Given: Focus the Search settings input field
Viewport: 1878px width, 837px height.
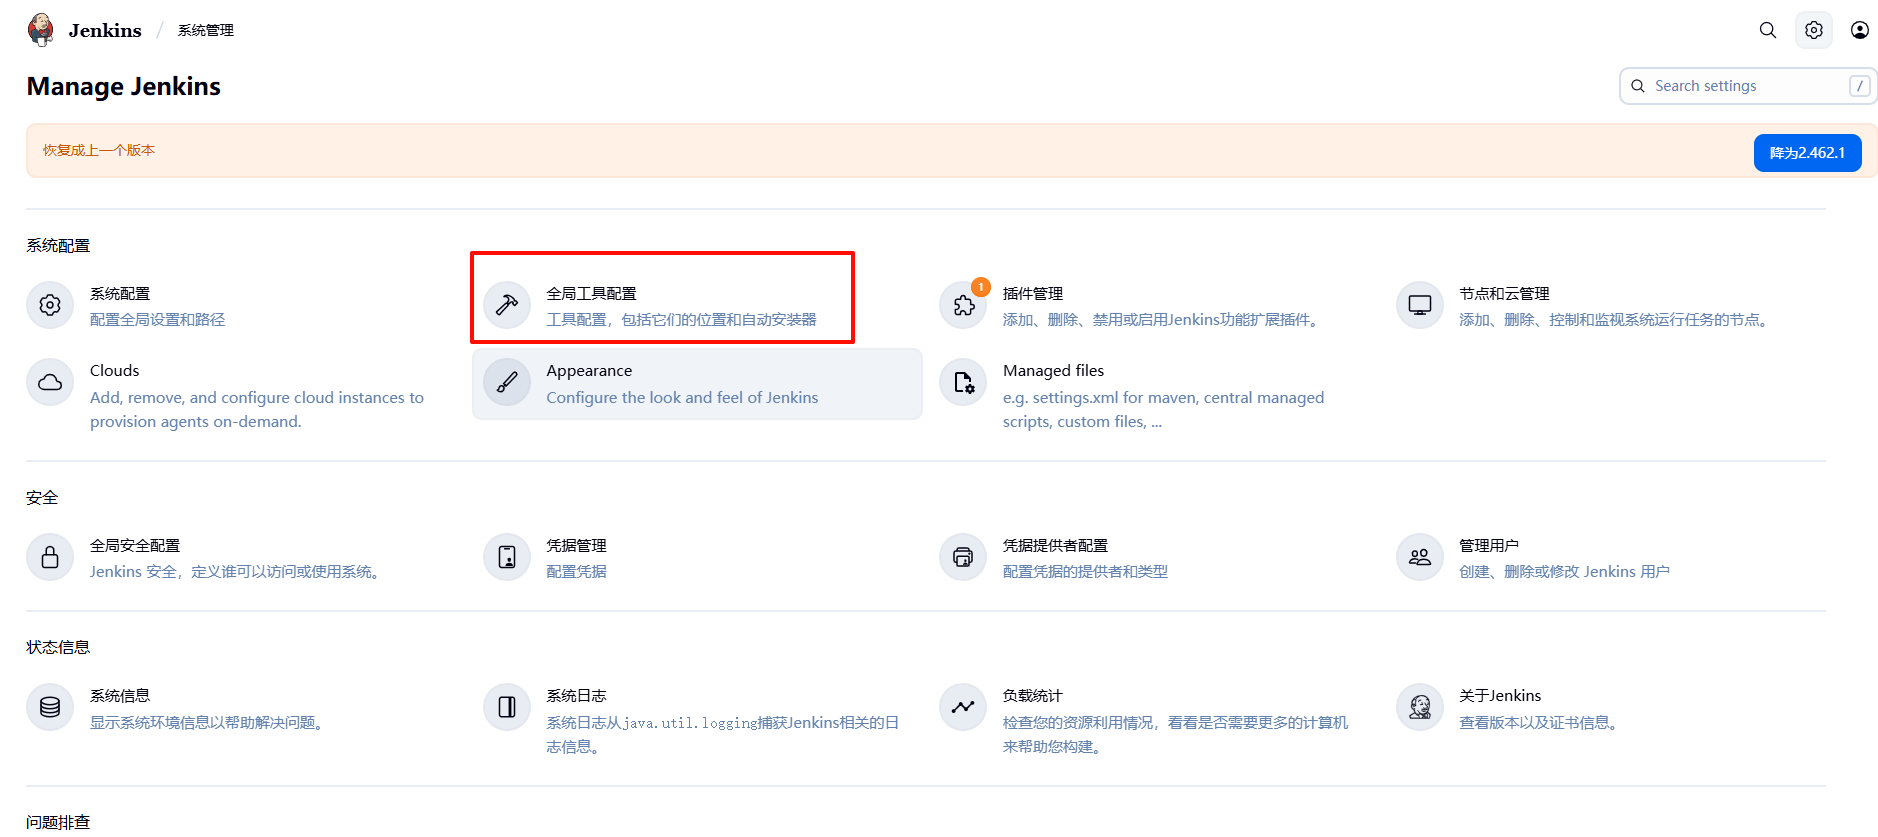Looking at the screenshot, I should pyautogui.click(x=1748, y=86).
